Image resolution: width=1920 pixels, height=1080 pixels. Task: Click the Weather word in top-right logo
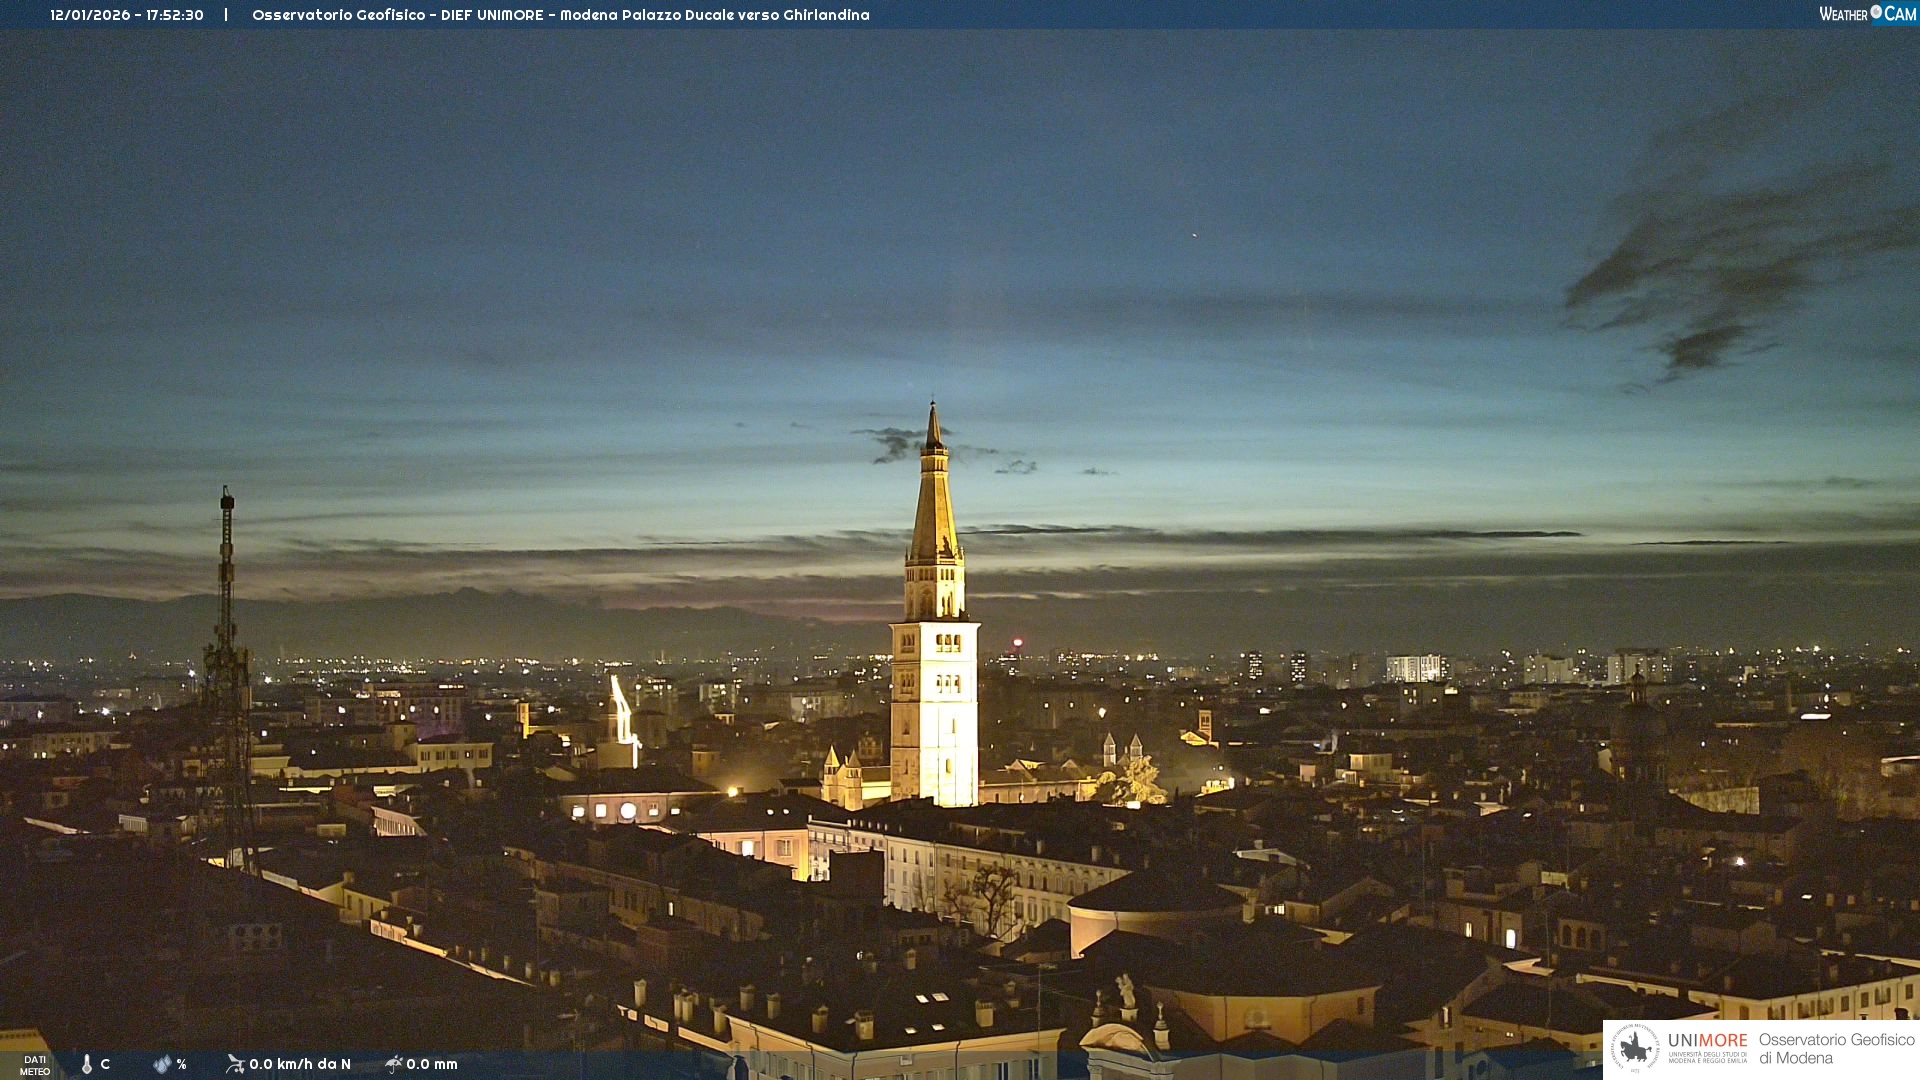[1843, 14]
